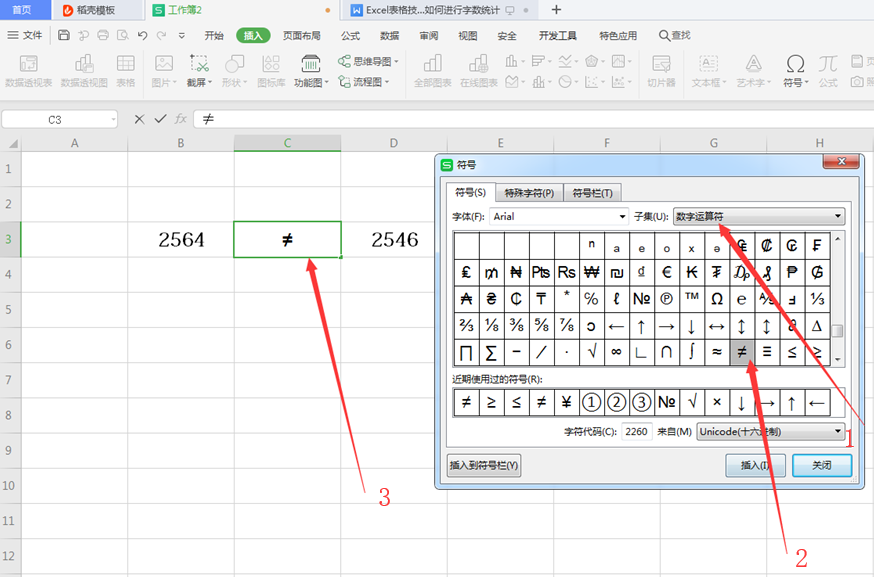Switch to Special Characters (特殊字符) tab

coord(529,193)
